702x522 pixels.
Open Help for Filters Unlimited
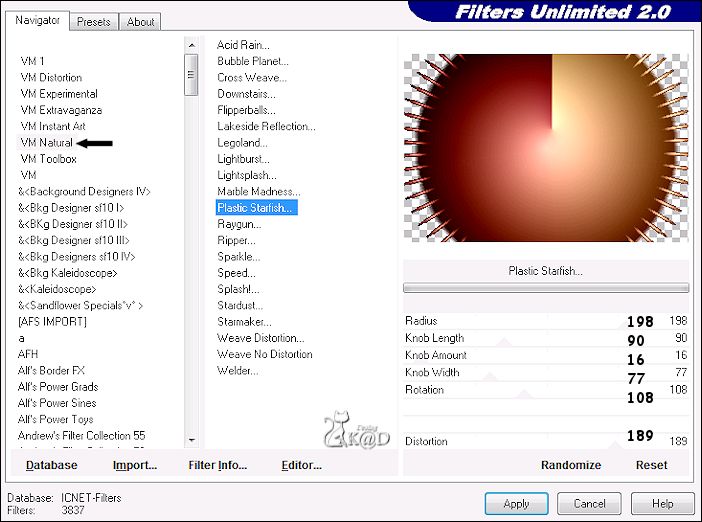pyautogui.click(x=662, y=504)
